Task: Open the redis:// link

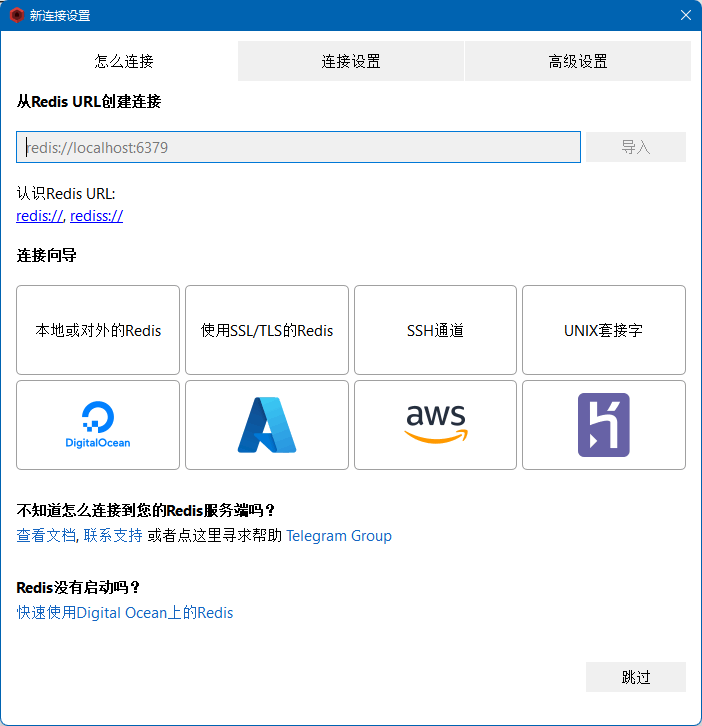Action: point(39,216)
